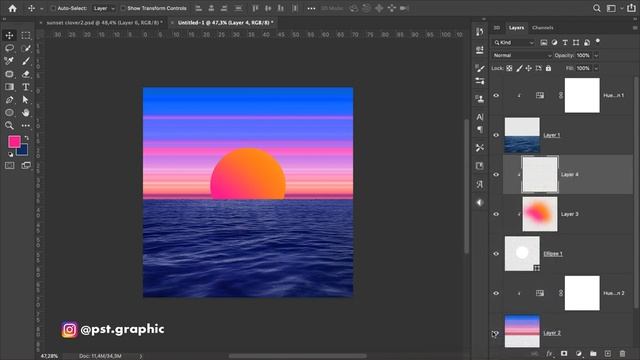Add new adjustment layer icon

tap(578, 353)
